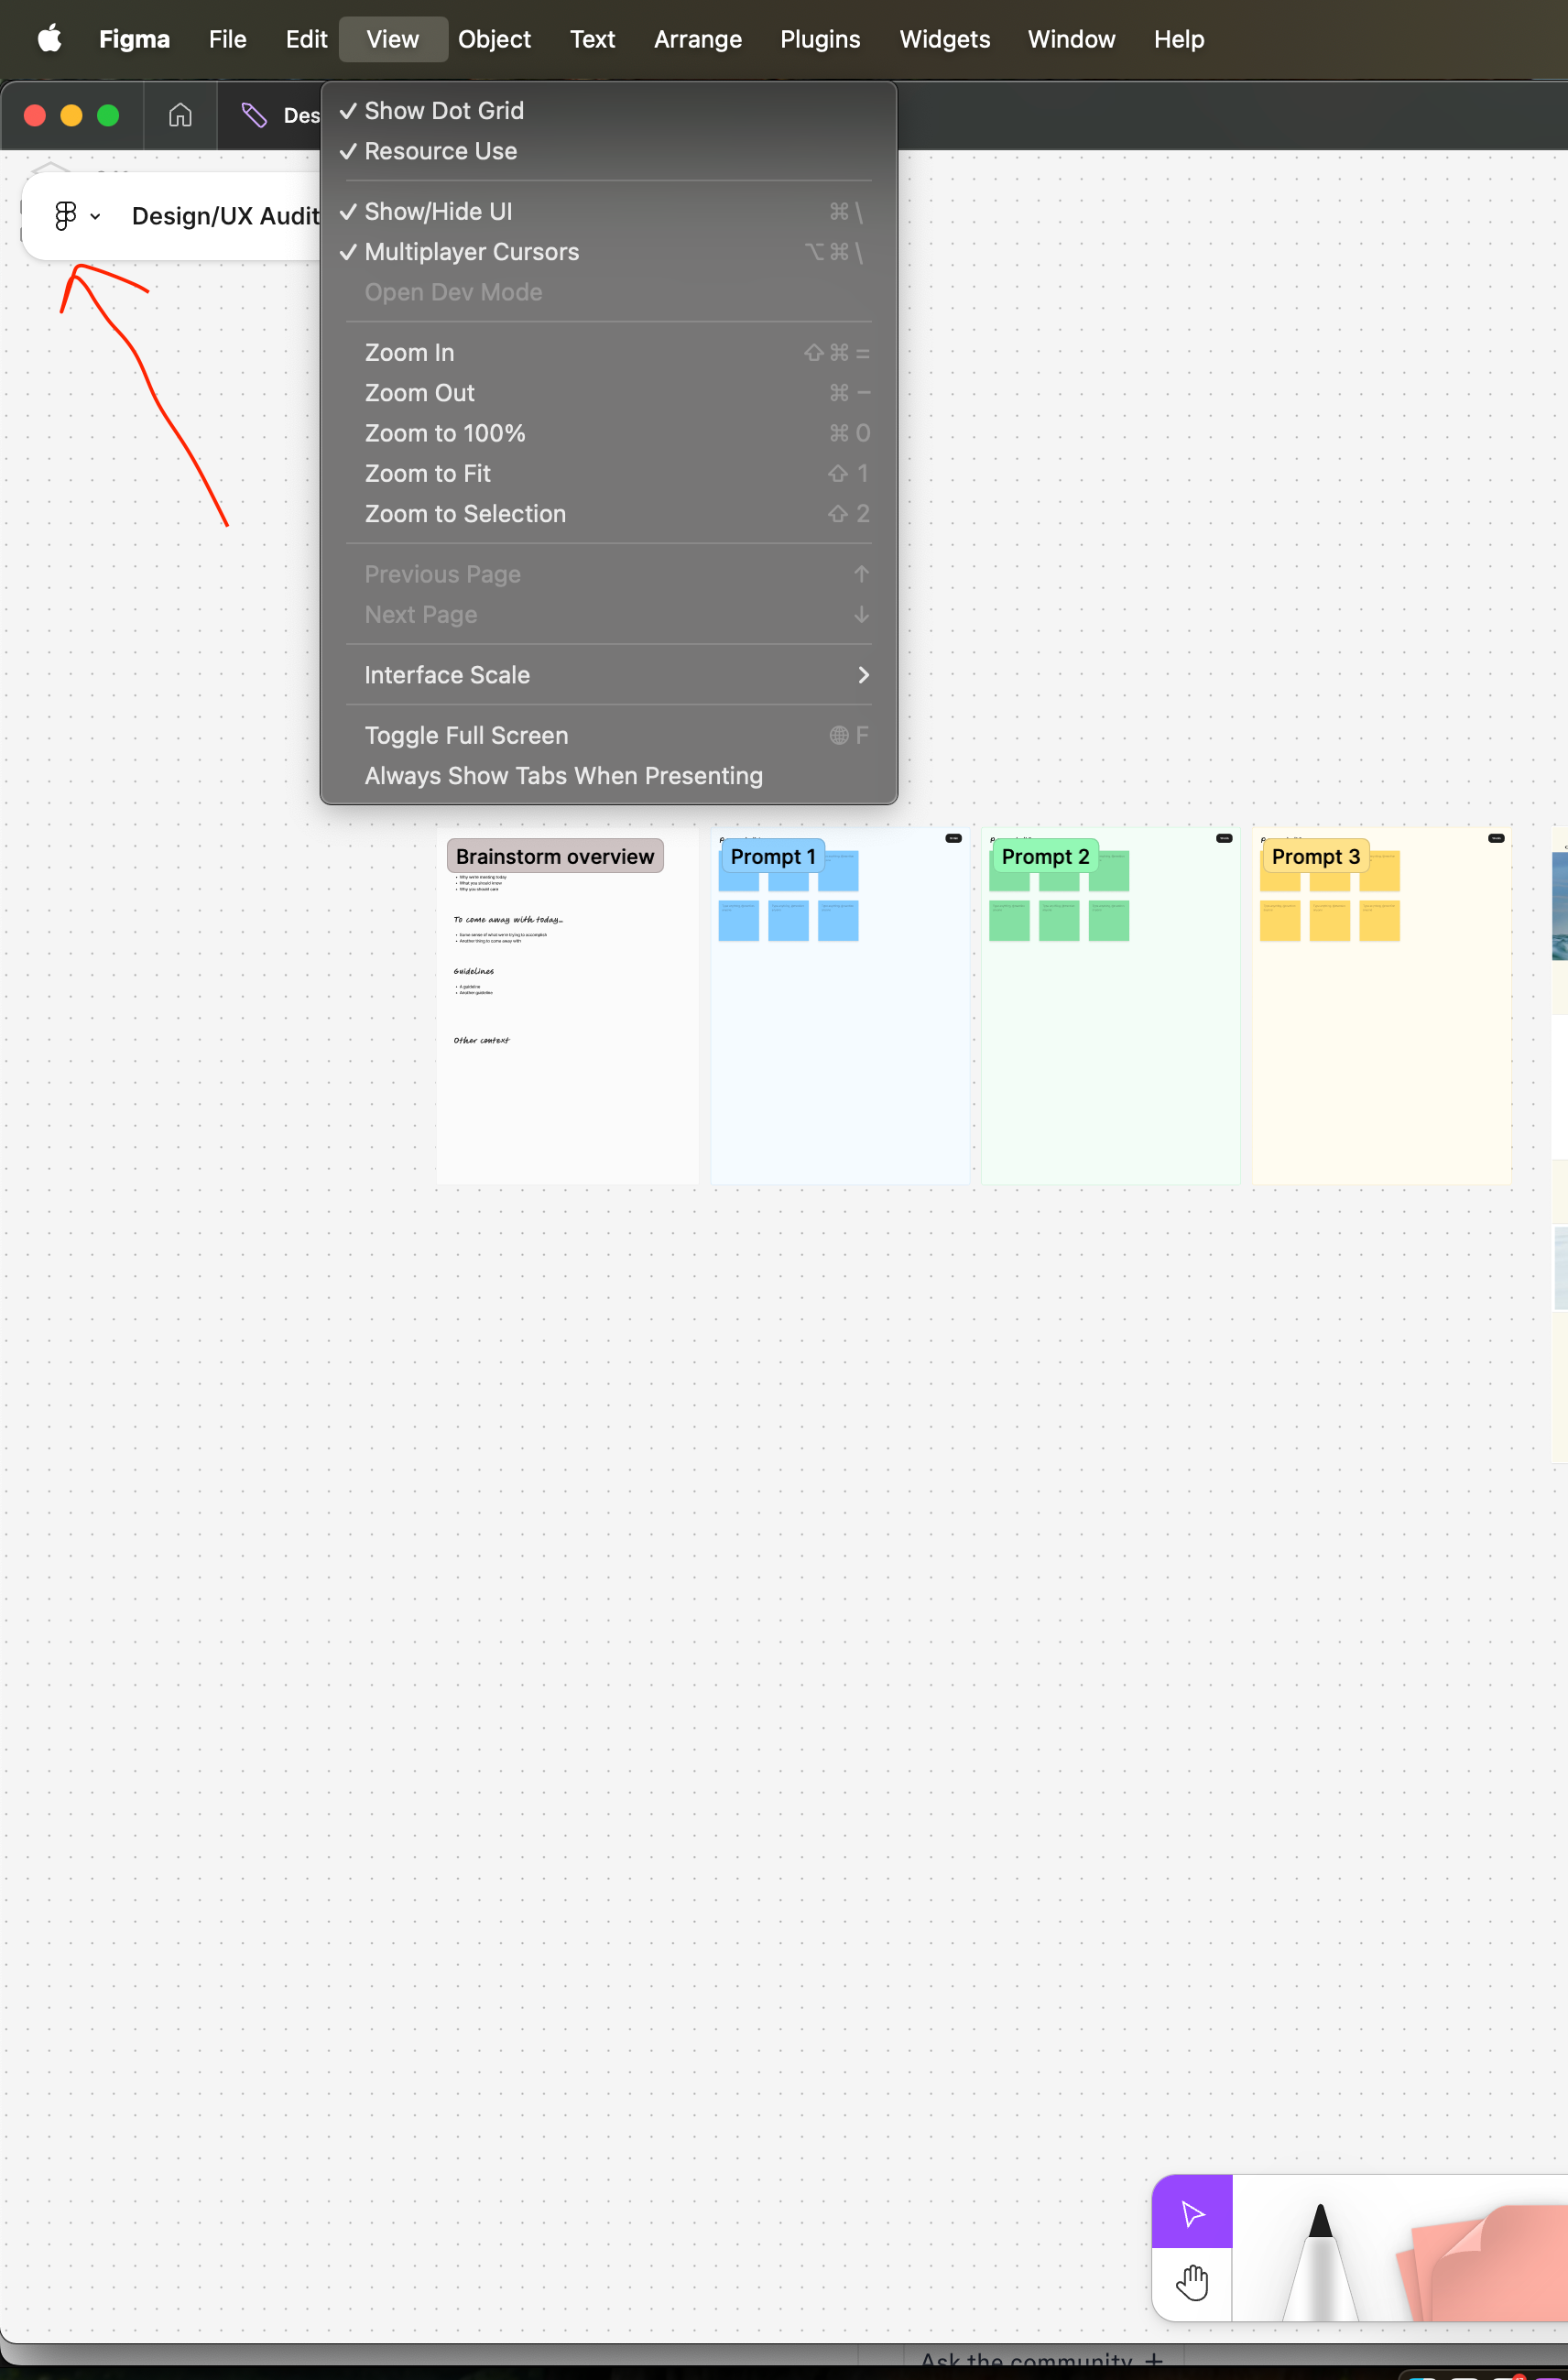Image resolution: width=1568 pixels, height=2380 pixels.
Task: Click the Design/UX Audit file name
Action: [x=226, y=216]
